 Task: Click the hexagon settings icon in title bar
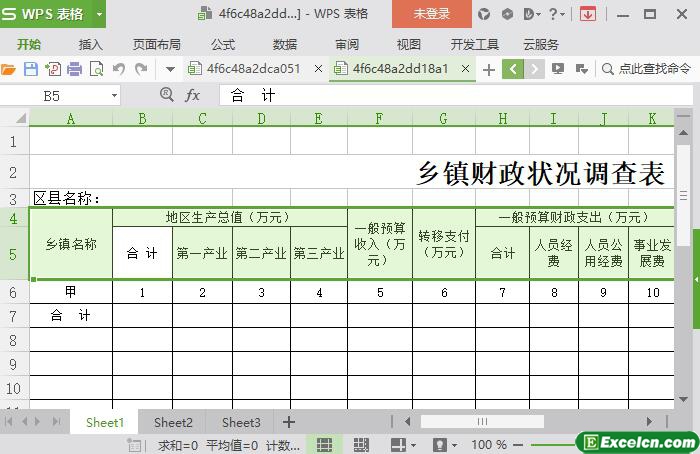point(507,14)
